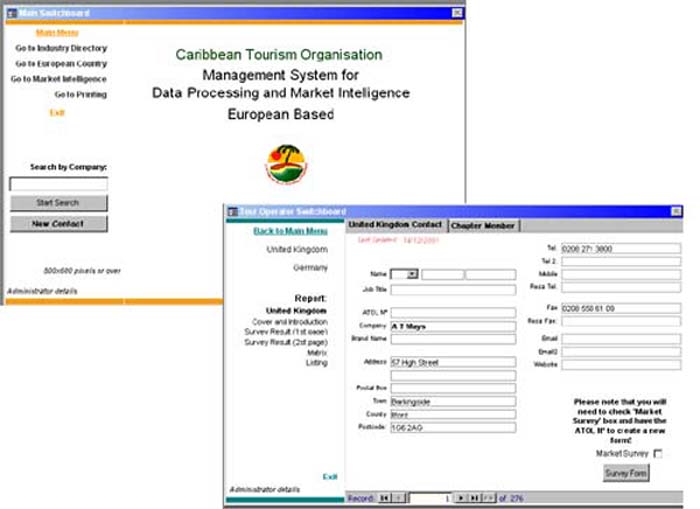
Task: Click Exit in Main Switchboard menu
Action: coord(57,113)
